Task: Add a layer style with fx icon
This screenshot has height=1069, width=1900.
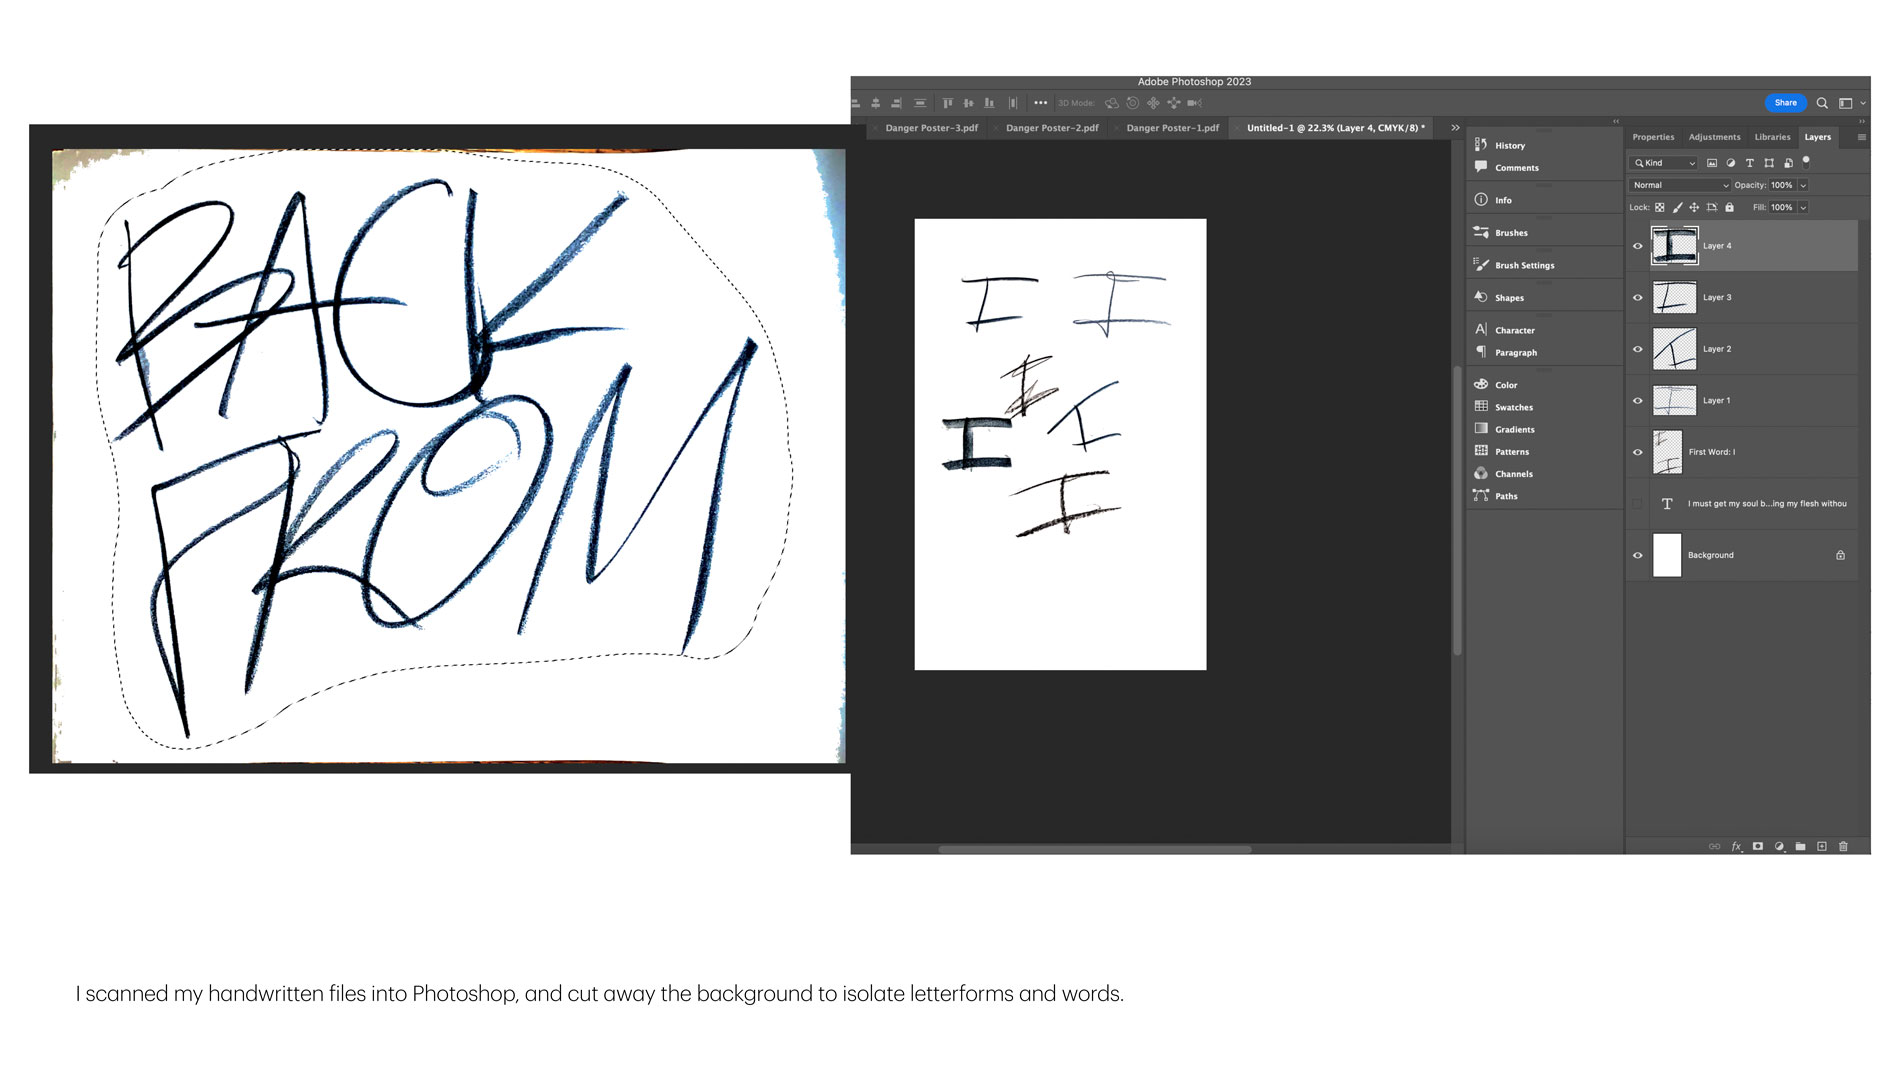Action: click(1735, 846)
